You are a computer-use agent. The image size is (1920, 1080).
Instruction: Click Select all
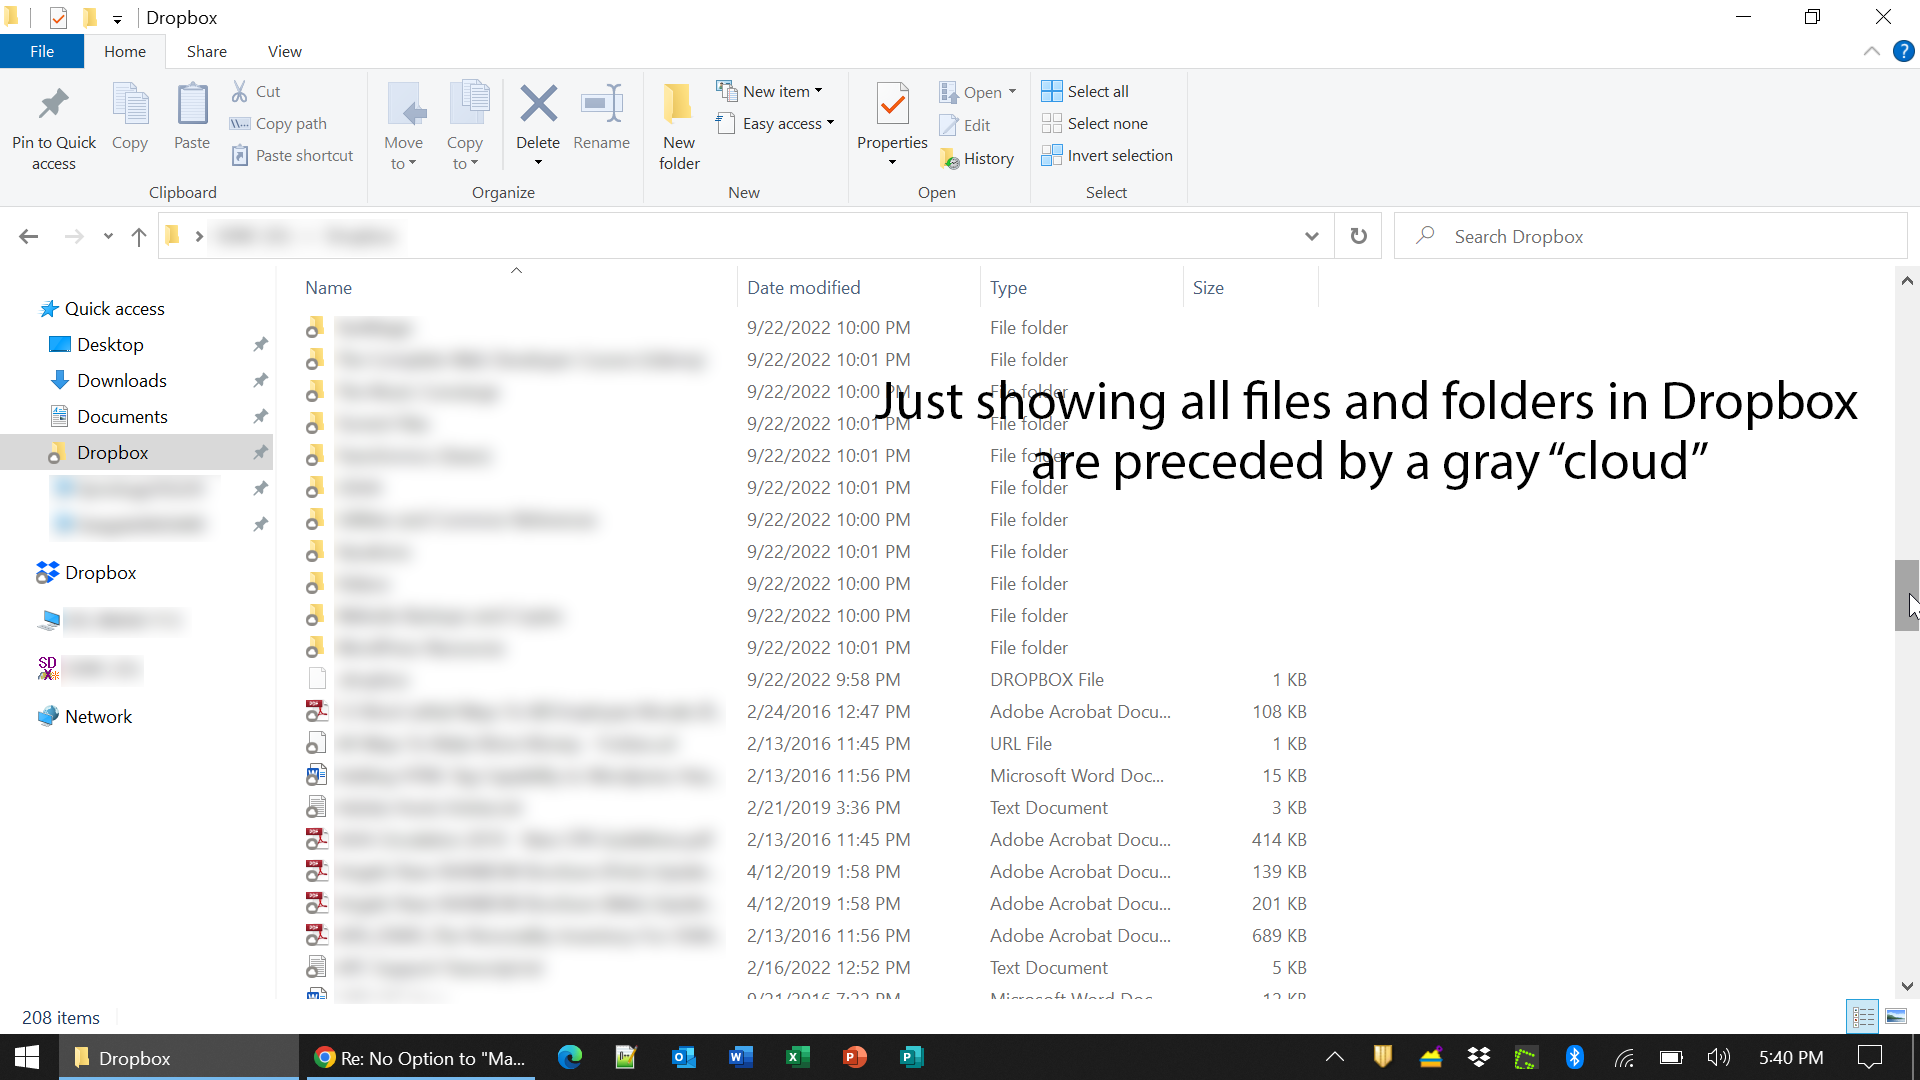tap(1085, 91)
